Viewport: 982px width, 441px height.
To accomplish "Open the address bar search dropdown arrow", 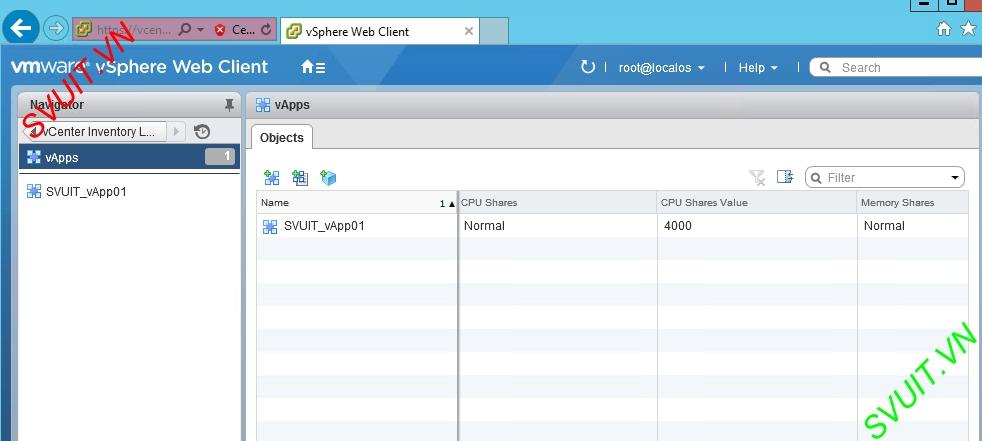I will pos(200,29).
